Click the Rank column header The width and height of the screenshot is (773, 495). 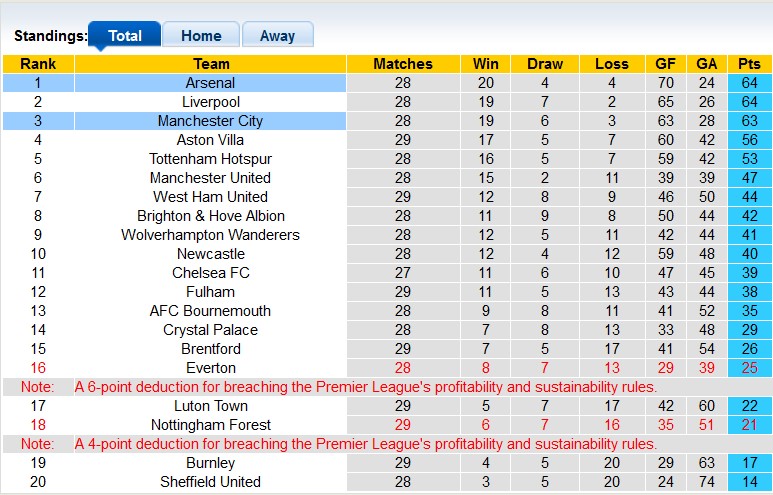coord(38,64)
